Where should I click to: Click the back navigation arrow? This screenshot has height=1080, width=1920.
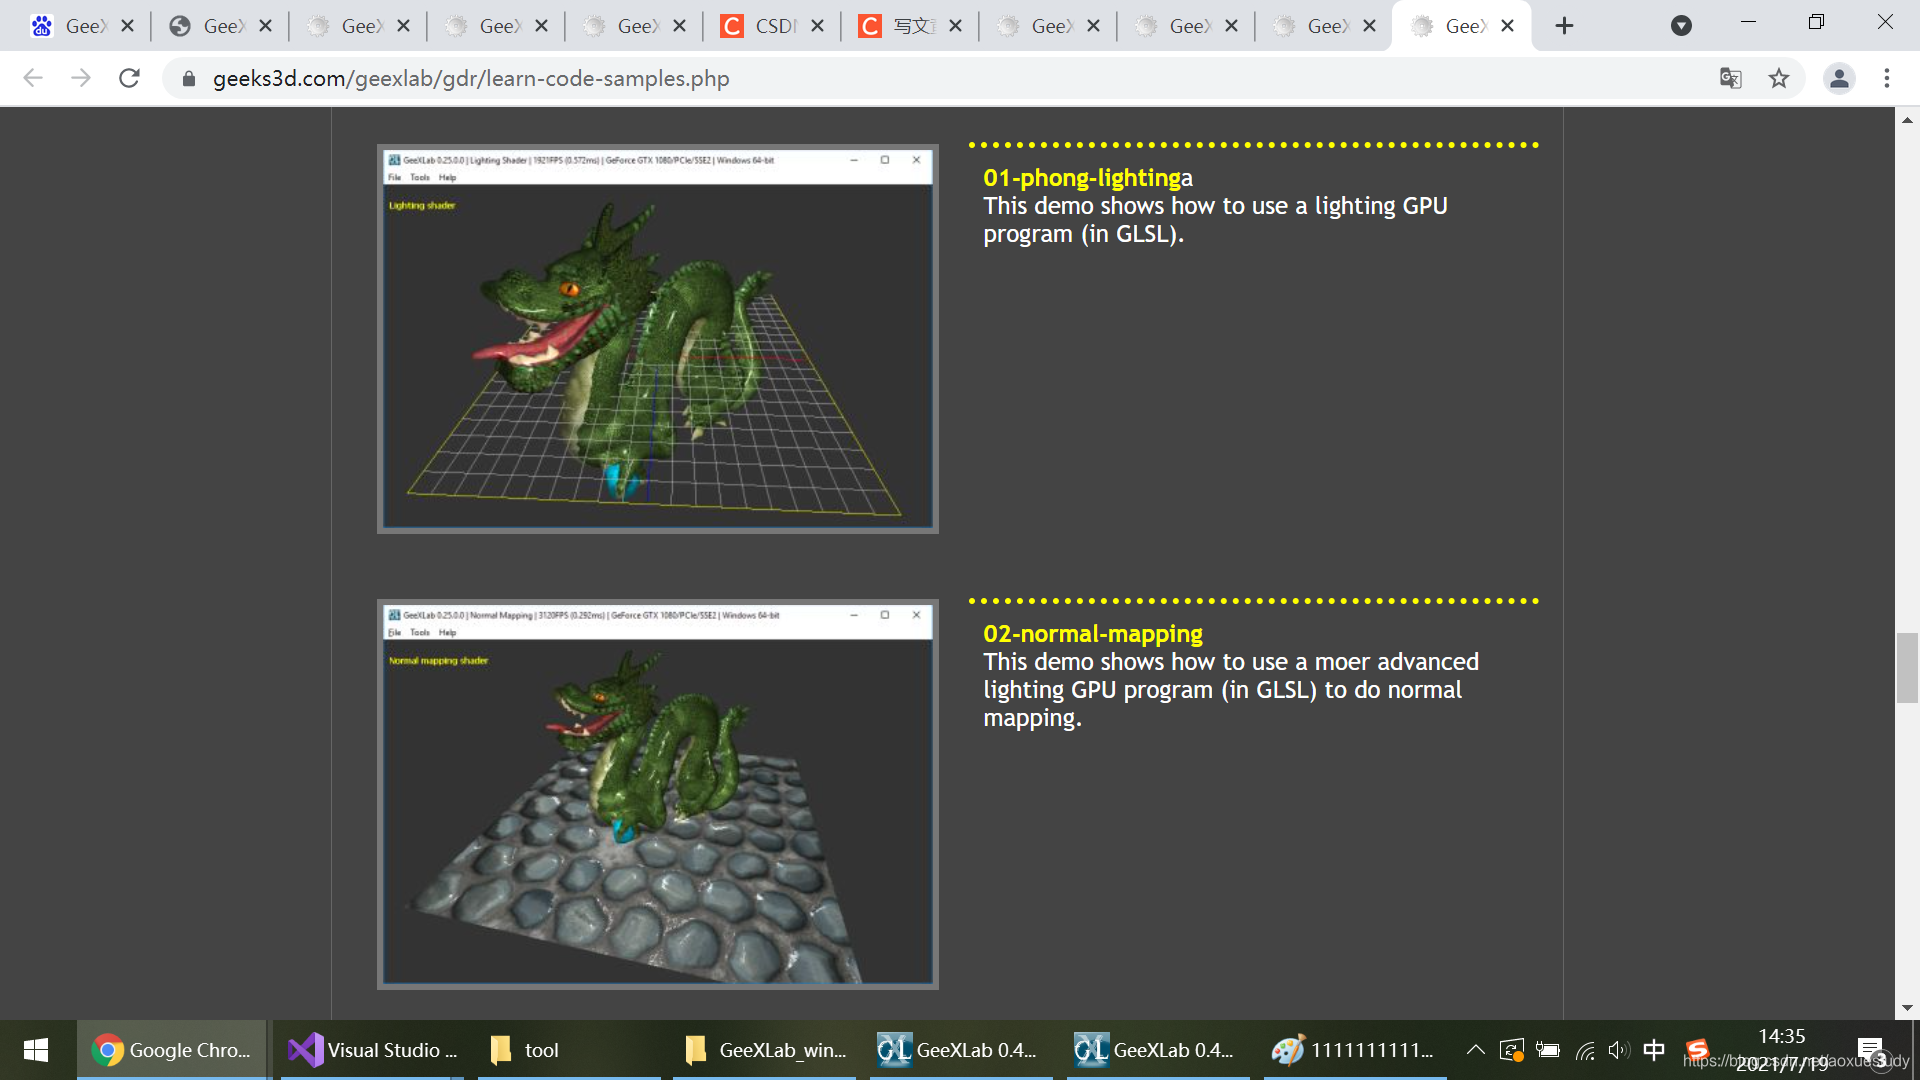pos(33,78)
